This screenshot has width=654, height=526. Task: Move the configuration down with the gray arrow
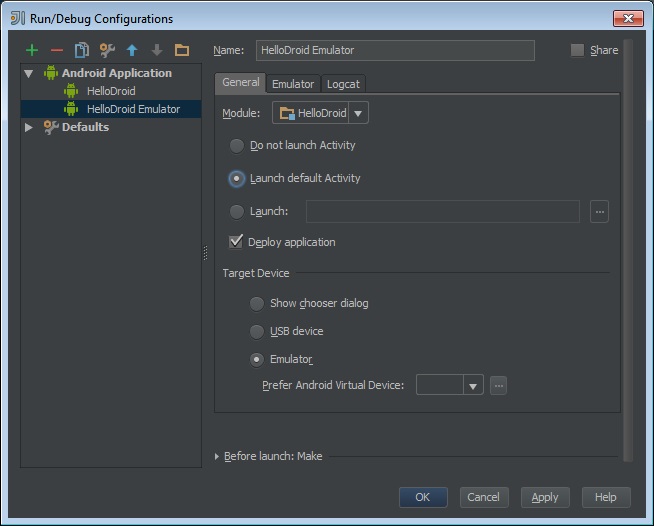157,50
